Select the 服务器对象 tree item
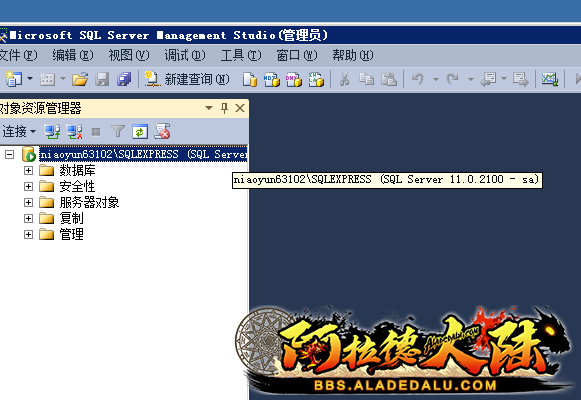Image resolution: width=581 pixels, height=400 pixels. coord(89,202)
